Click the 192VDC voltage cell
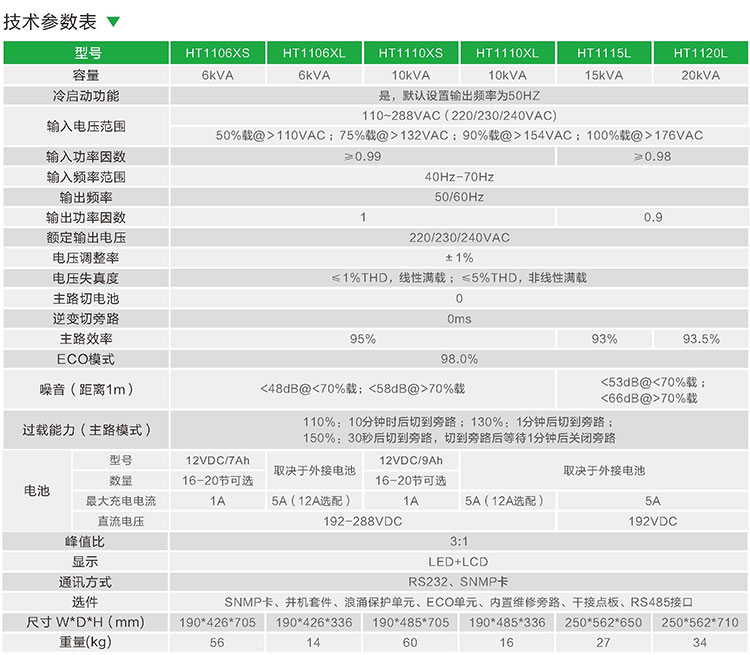 click(652, 521)
